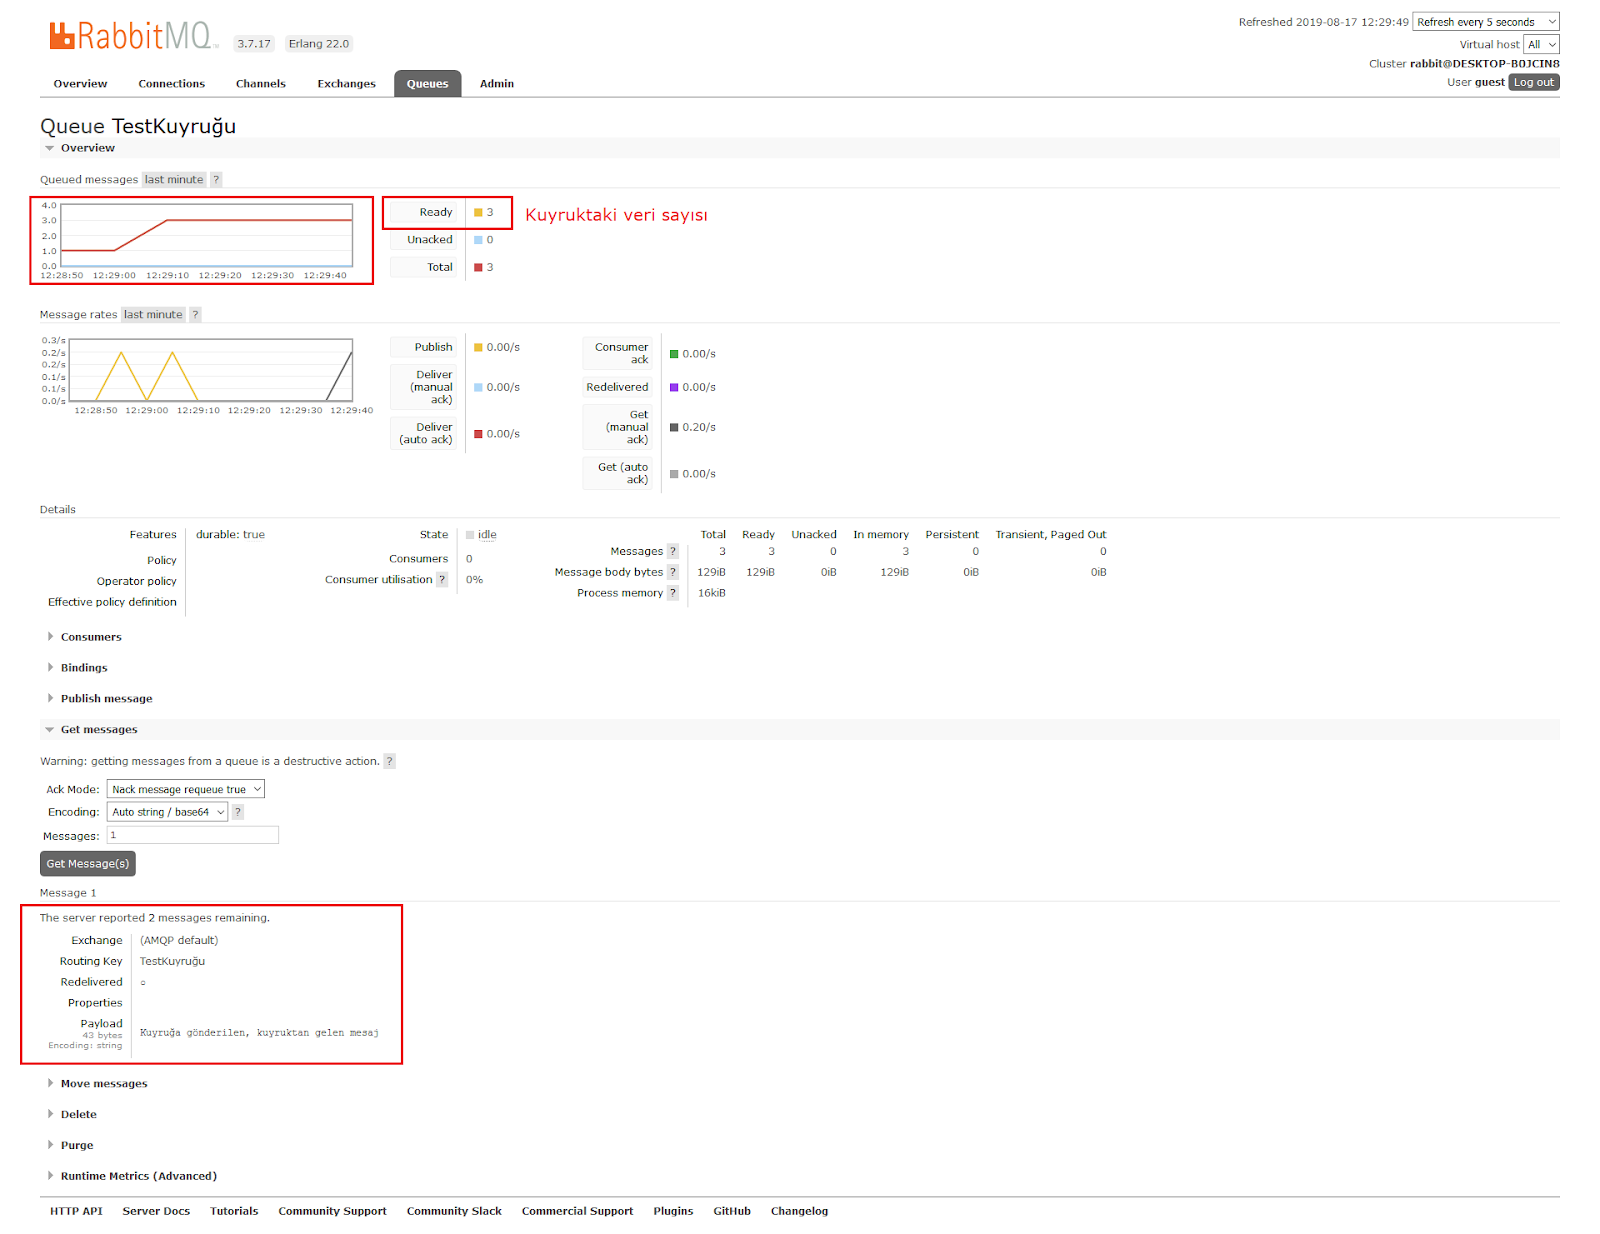1600x1234 pixels.
Task: Open the Ack Mode dropdown
Action: (186, 790)
